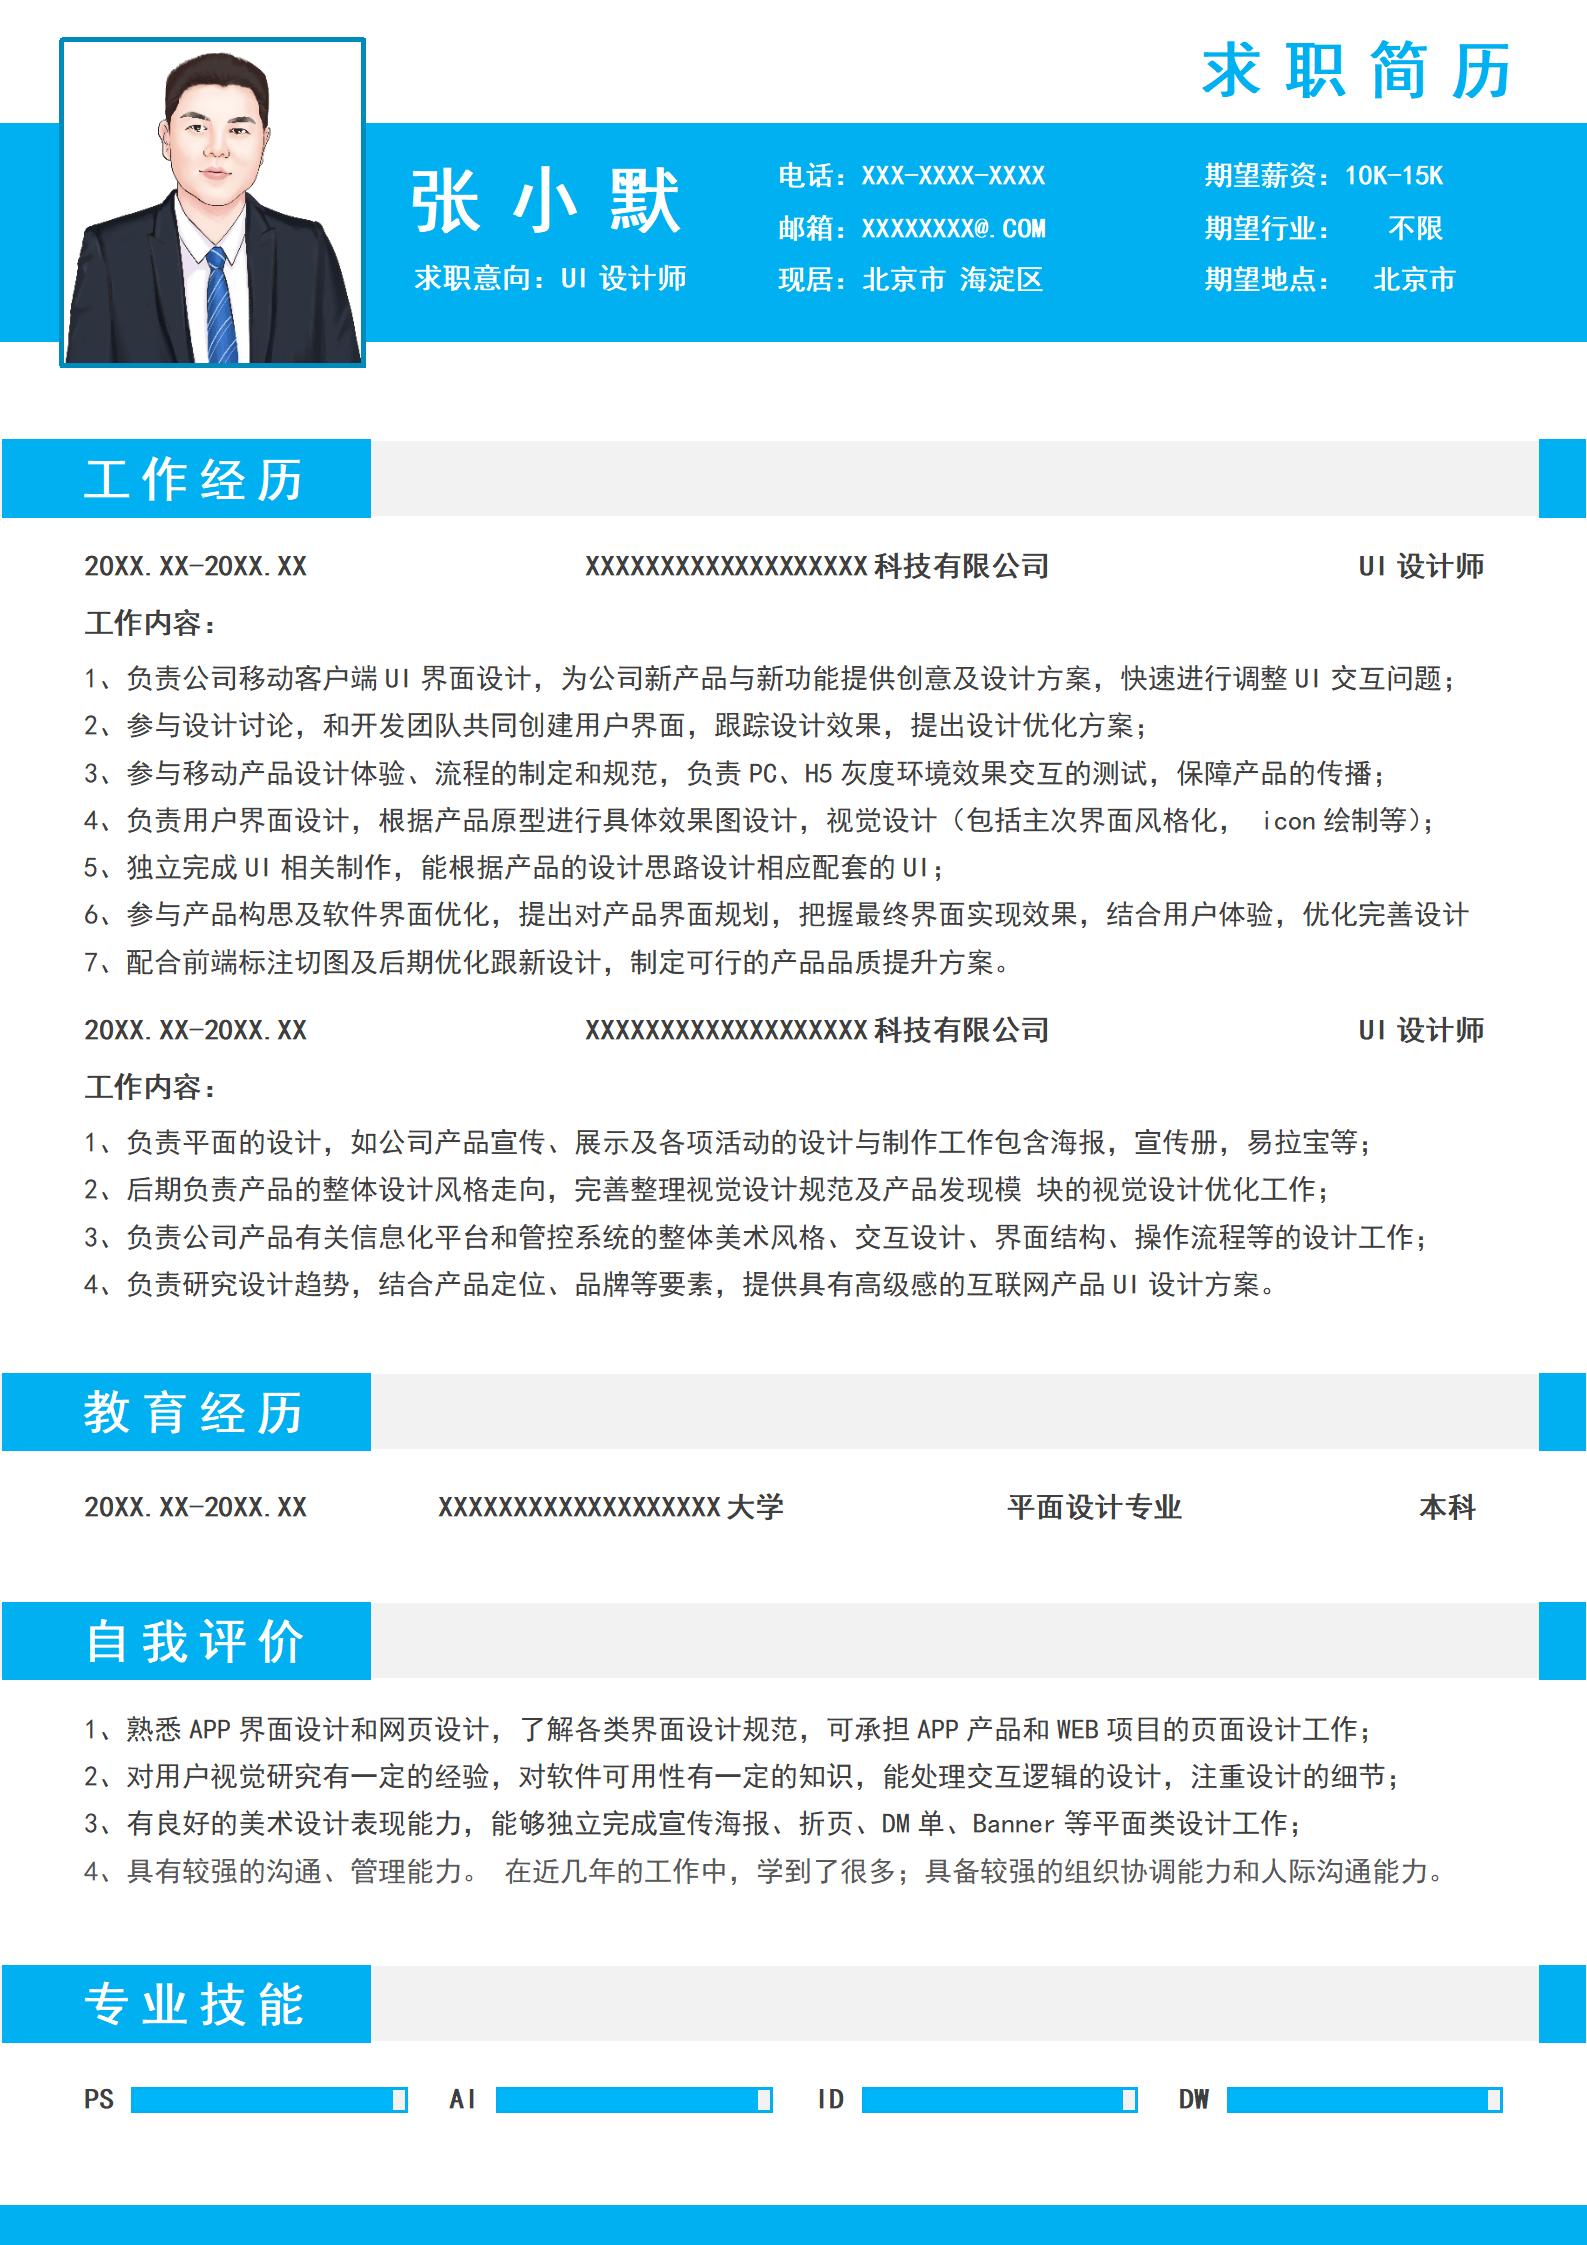Click the current residence 北京市 海淀区
Image resolution: width=1587 pixels, height=2245 pixels.
click(952, 280)
